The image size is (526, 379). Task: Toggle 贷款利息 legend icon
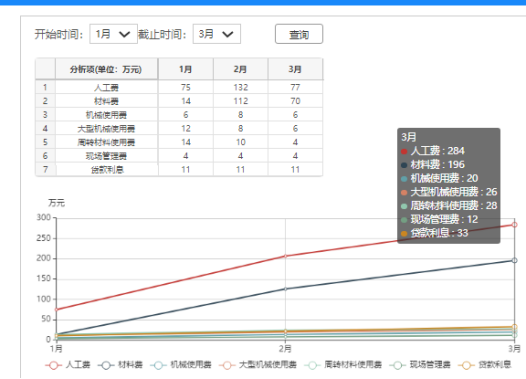[466, 365]
